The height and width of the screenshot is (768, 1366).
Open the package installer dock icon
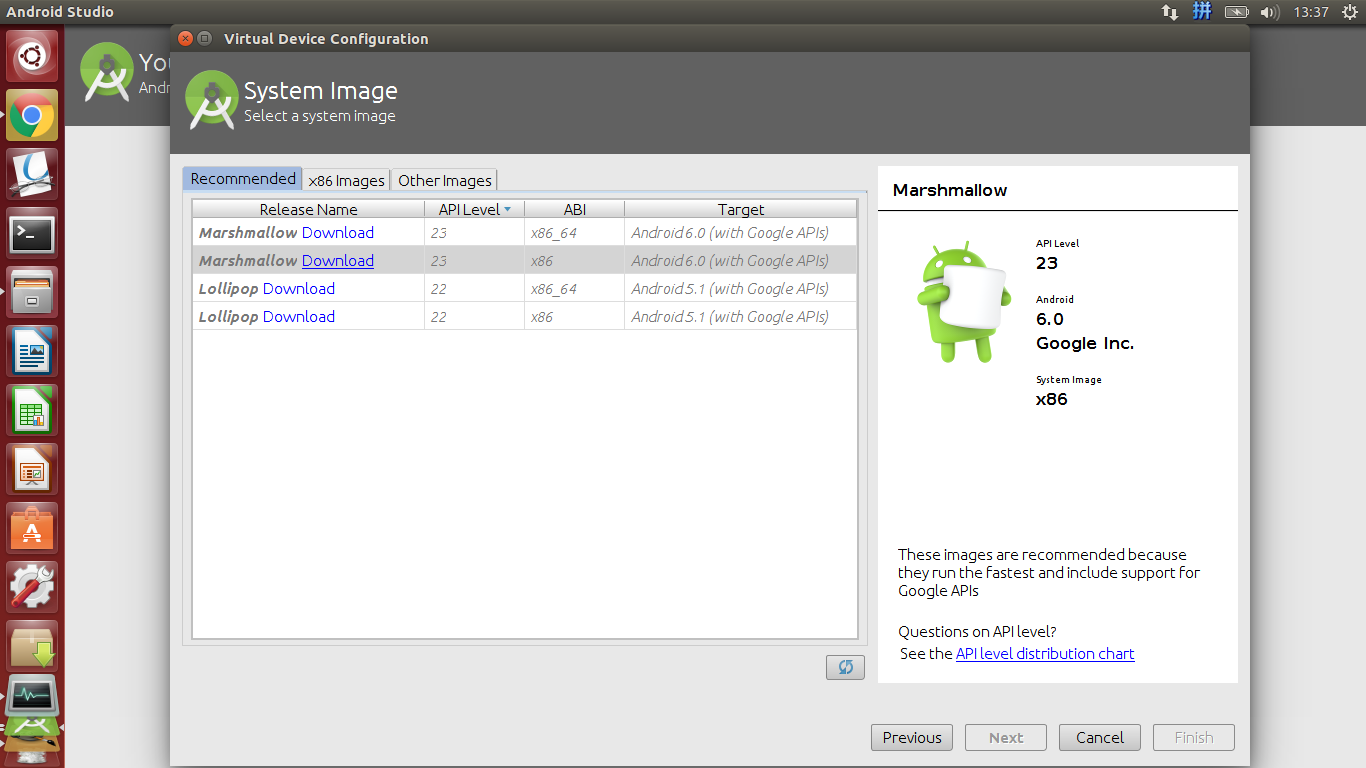click(x=32, y=646)
